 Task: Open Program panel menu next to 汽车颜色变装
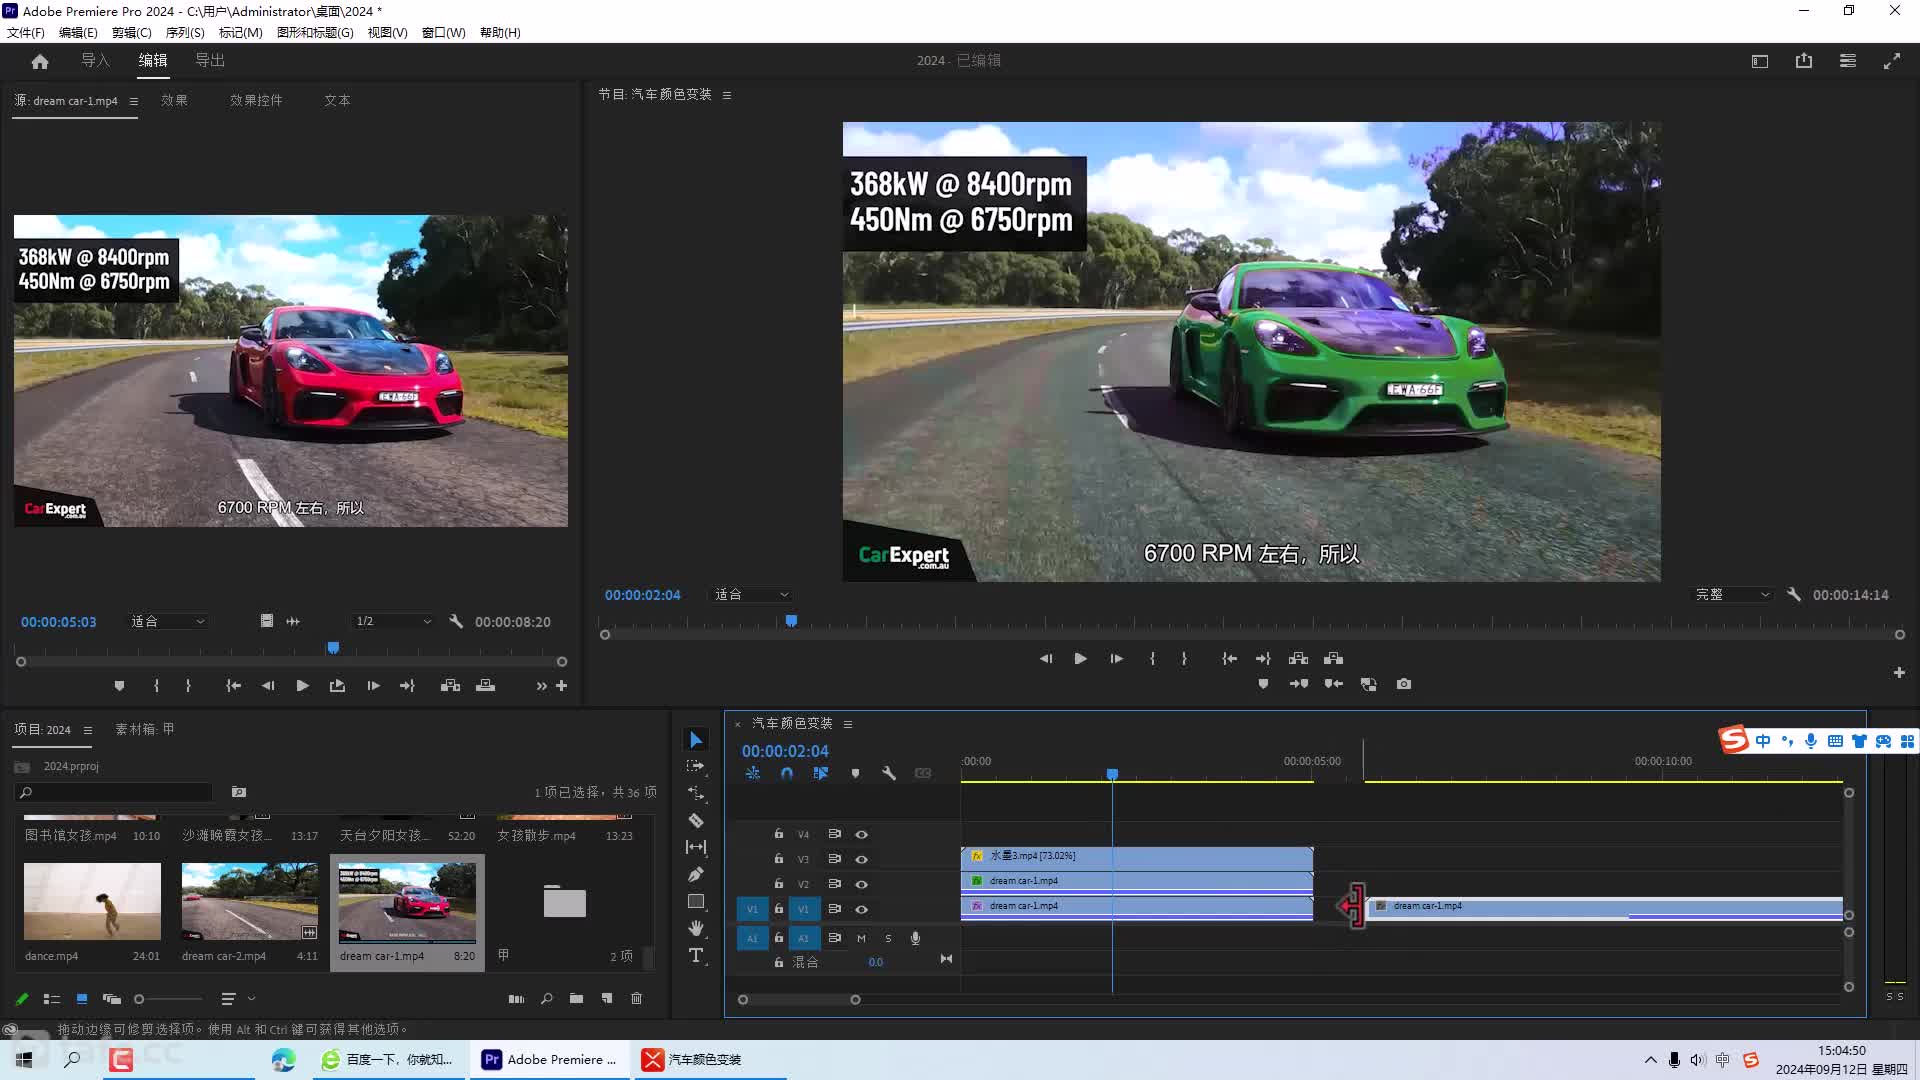tap(727, 95)
